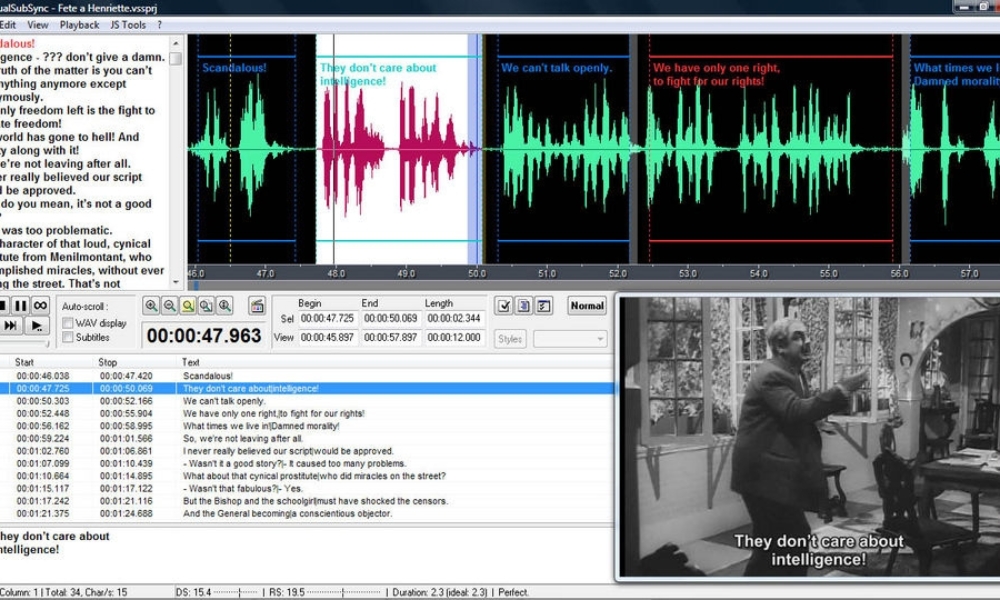This screenshot has width=1000, height=600.
Task: Select row 'They don't care about|intelligence!'
Action: point(307,388)
